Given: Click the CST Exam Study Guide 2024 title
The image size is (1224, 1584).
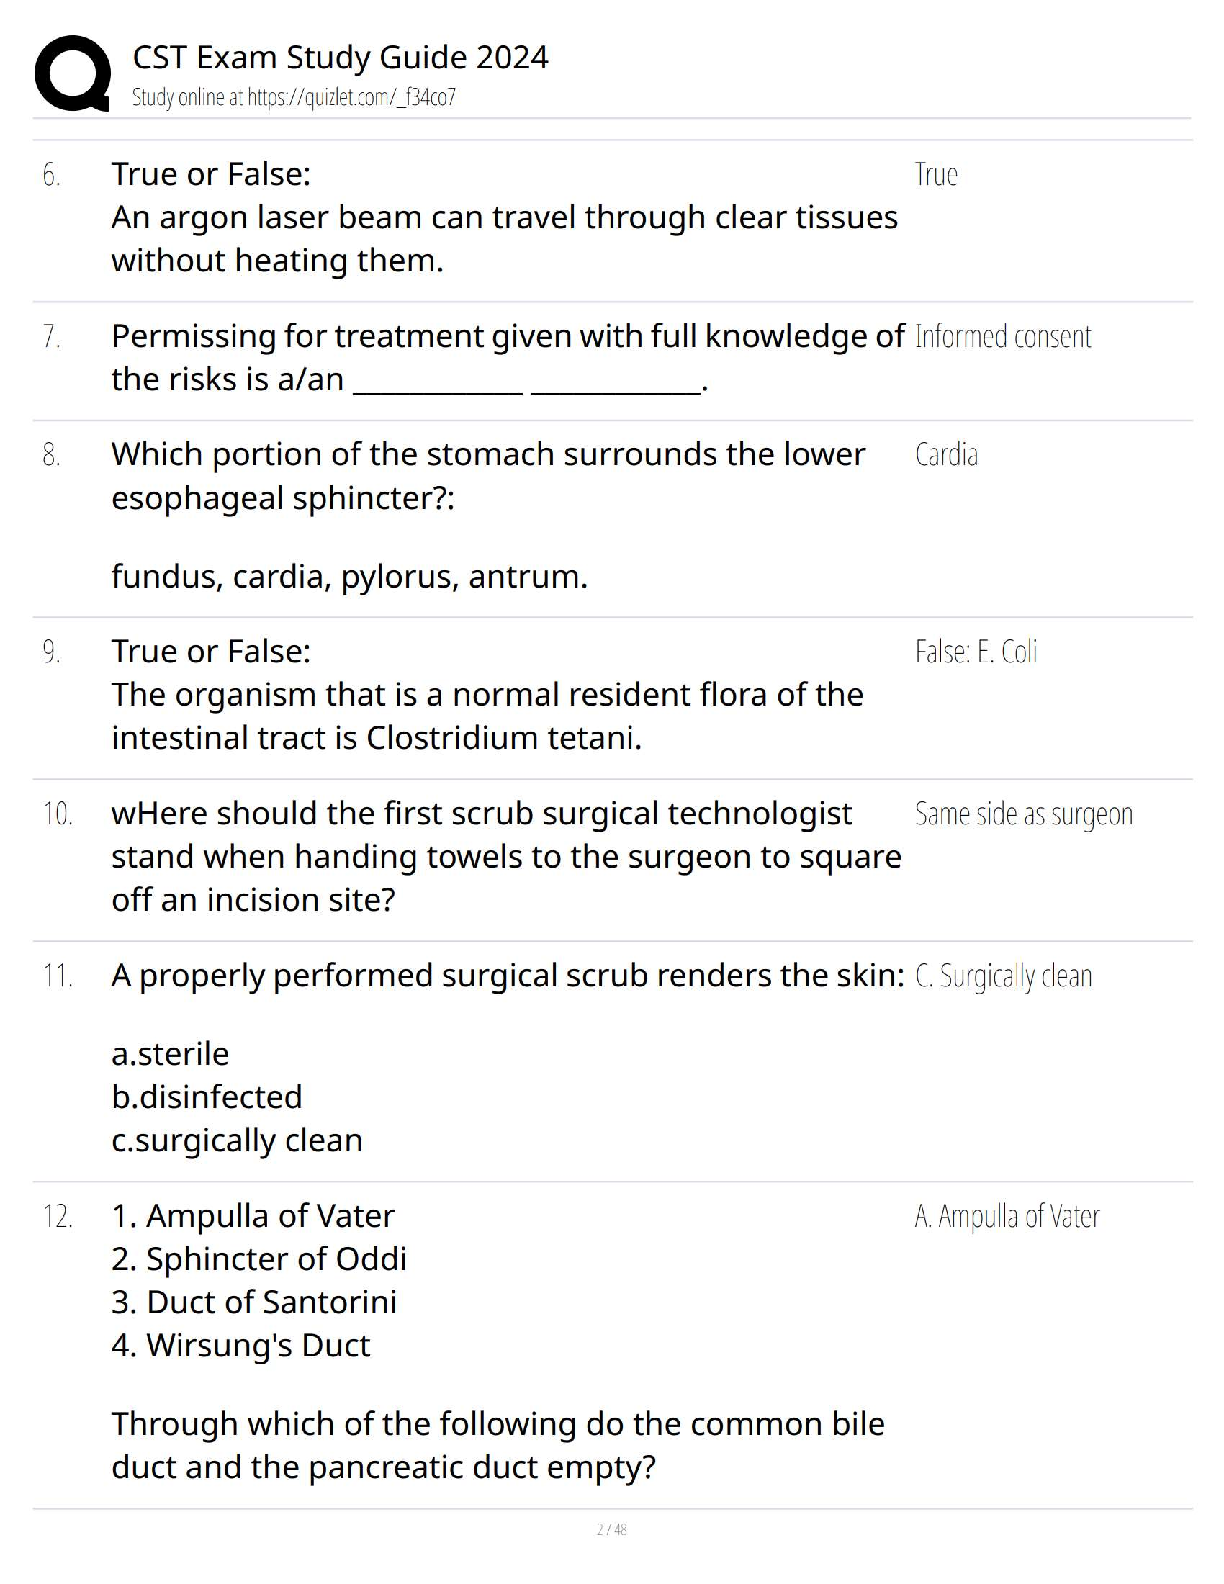Looking at the screenshot, I should click(340, 57).
